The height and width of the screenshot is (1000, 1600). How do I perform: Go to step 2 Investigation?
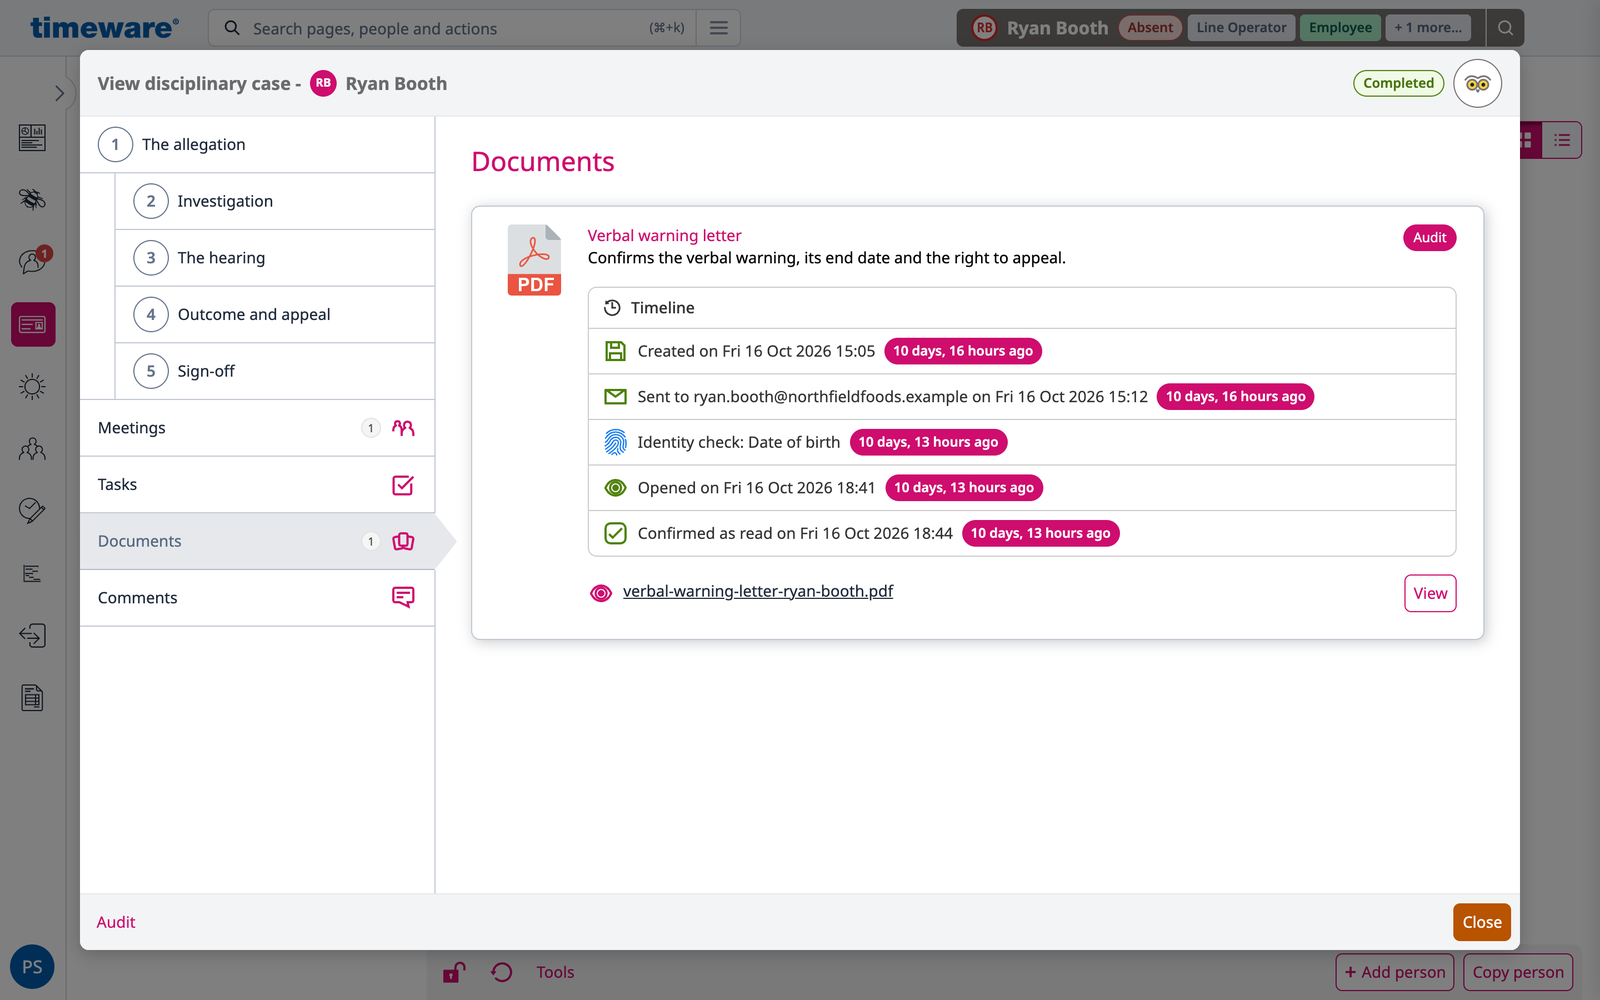275,201
